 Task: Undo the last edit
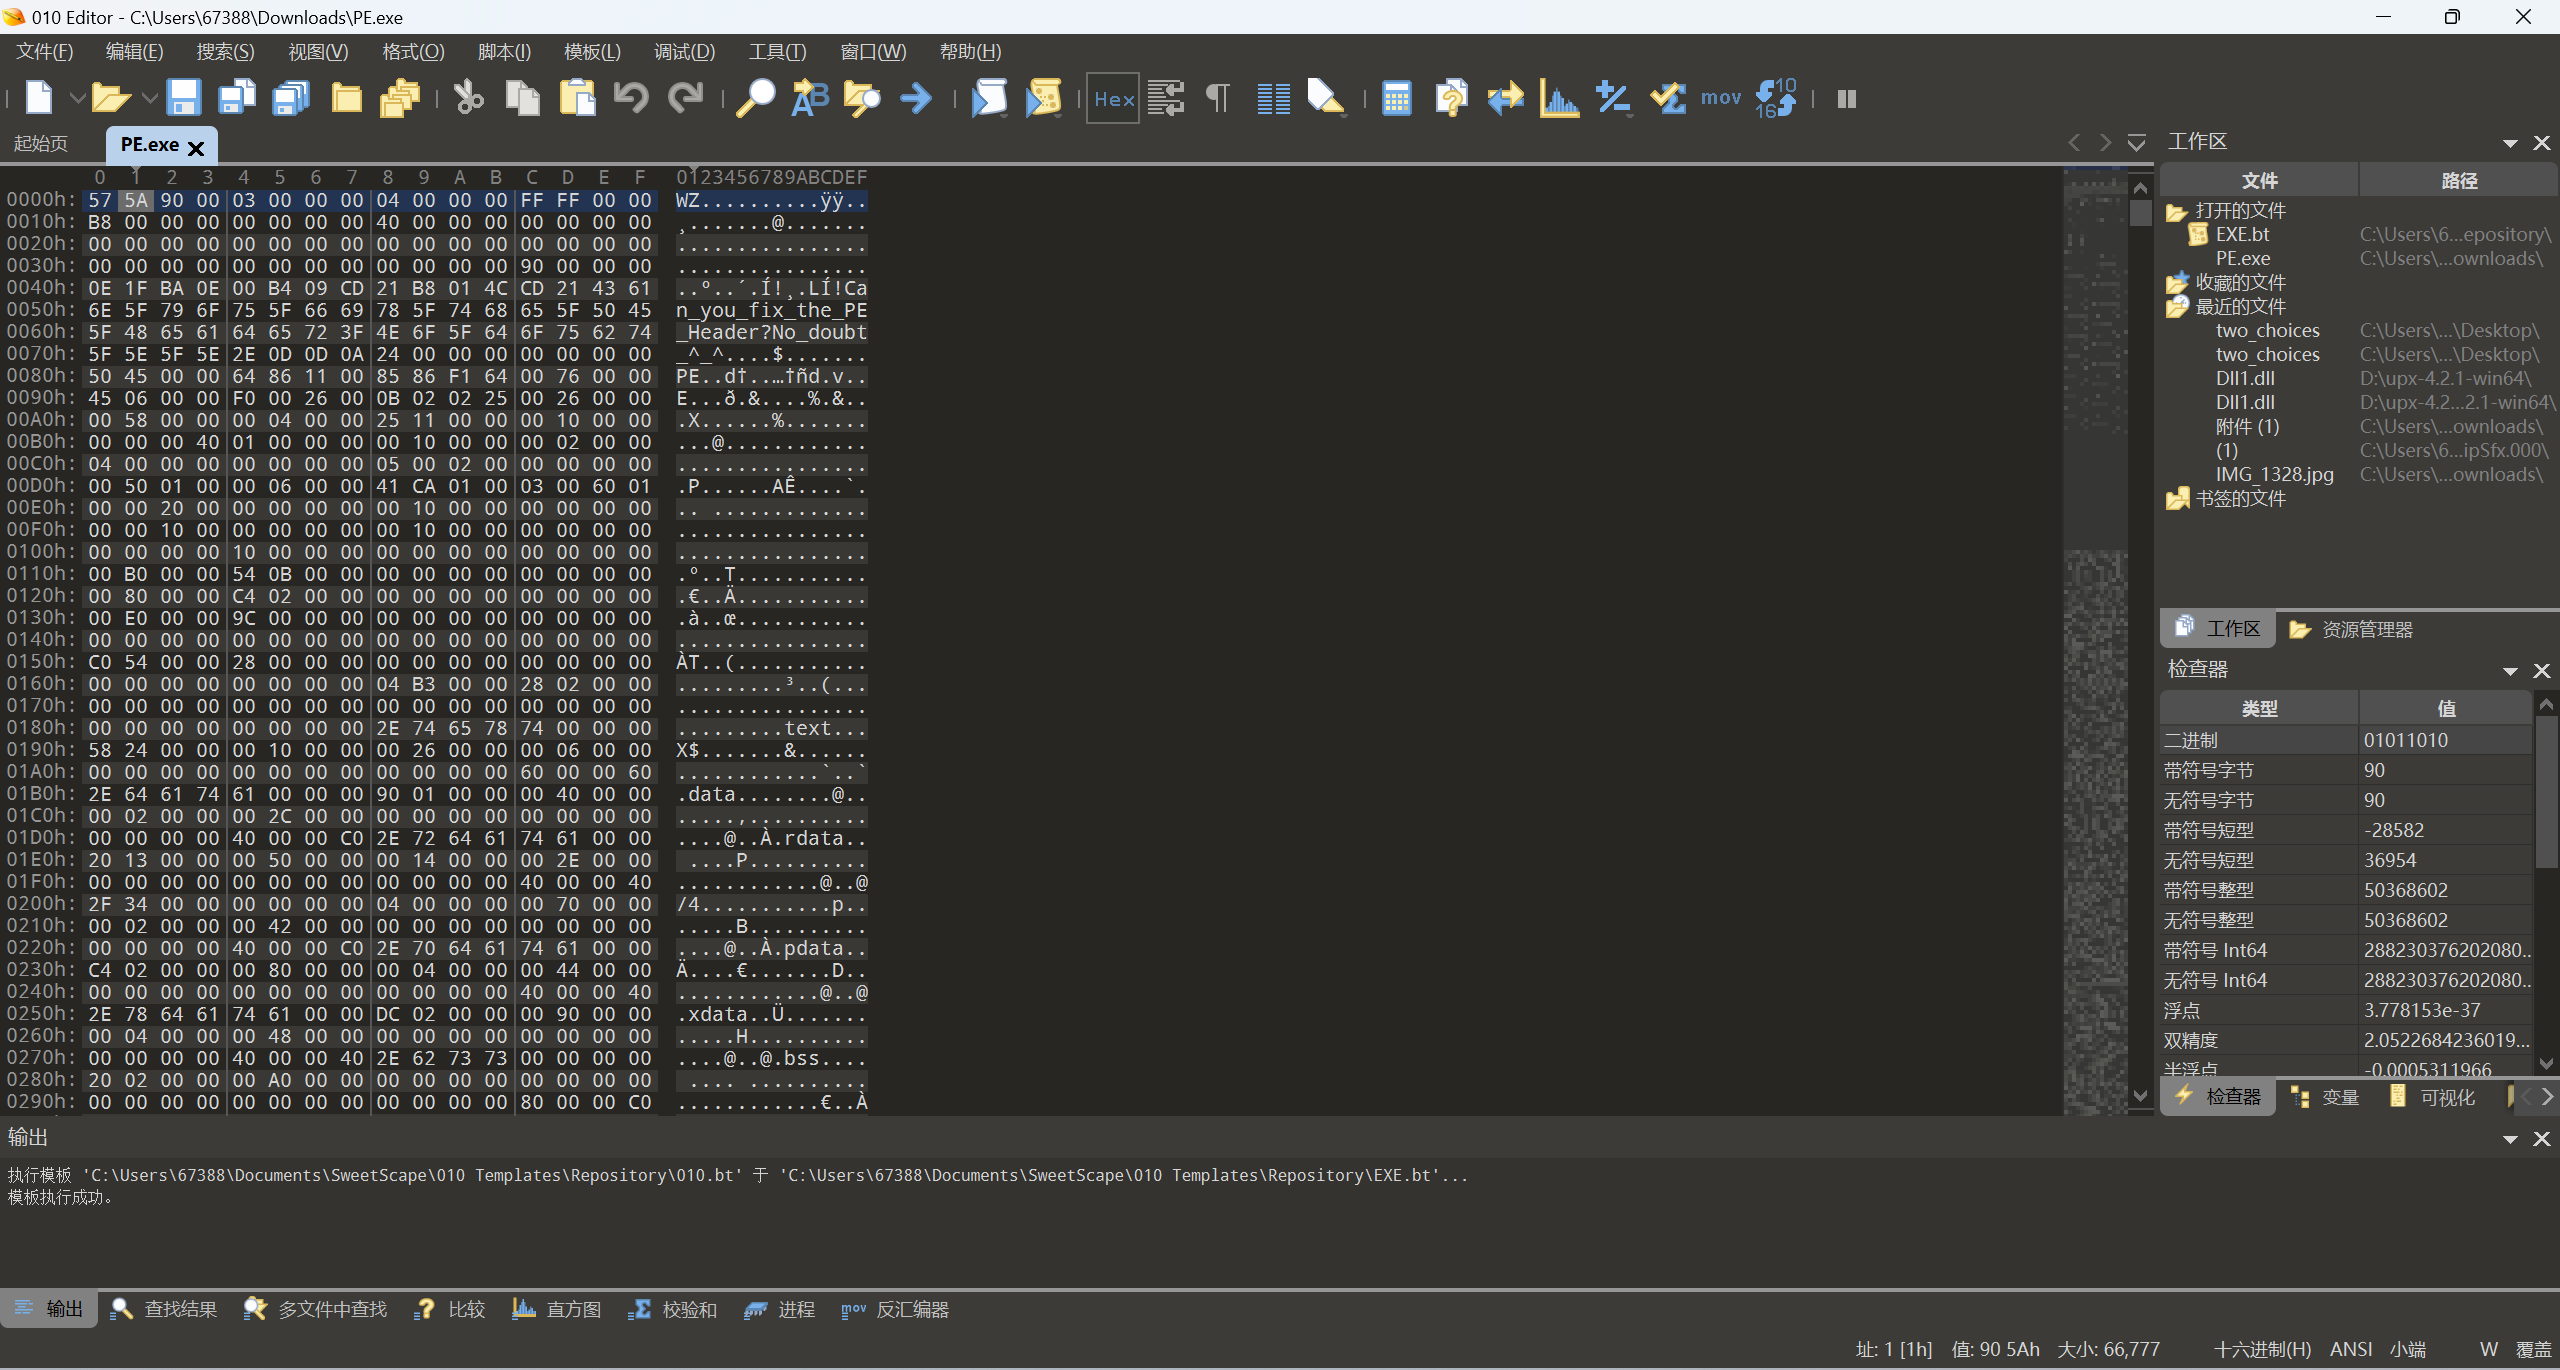click(631, 98)
